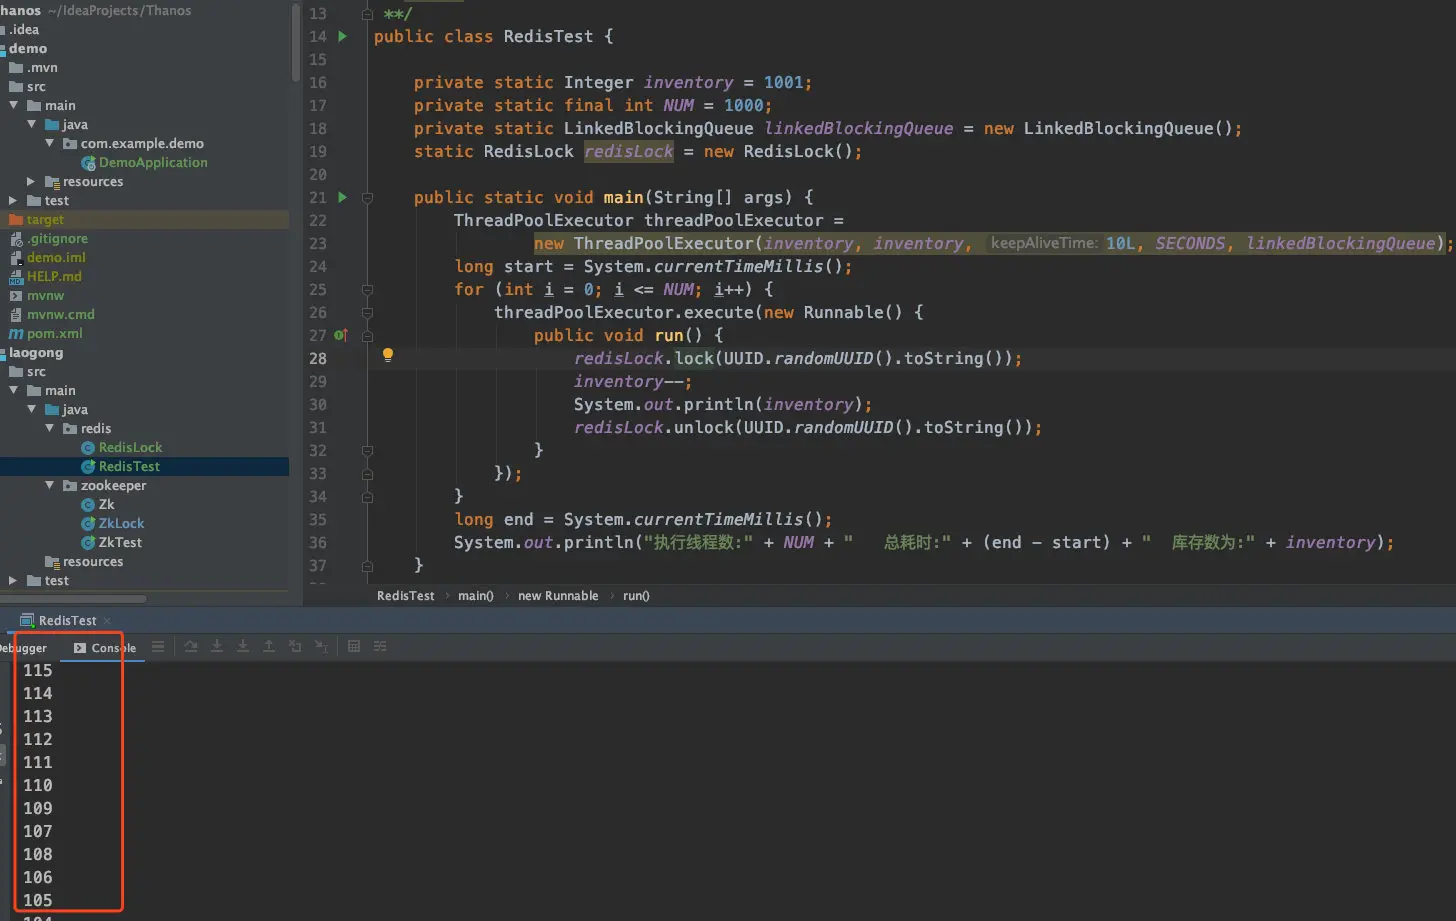Collapse the zookeeper package in tree
1456x921 pixels.
(50, 485)
